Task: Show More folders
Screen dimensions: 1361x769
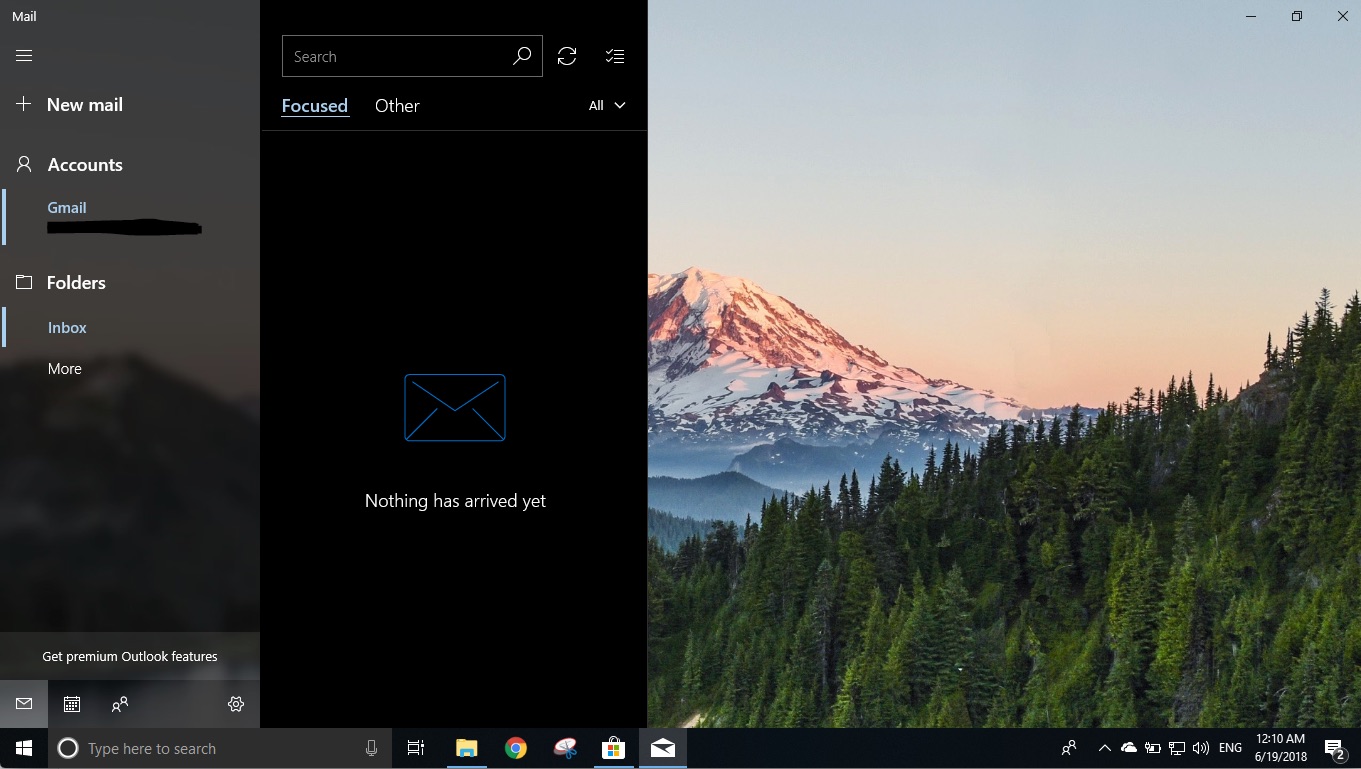Action: coord(65,369)
